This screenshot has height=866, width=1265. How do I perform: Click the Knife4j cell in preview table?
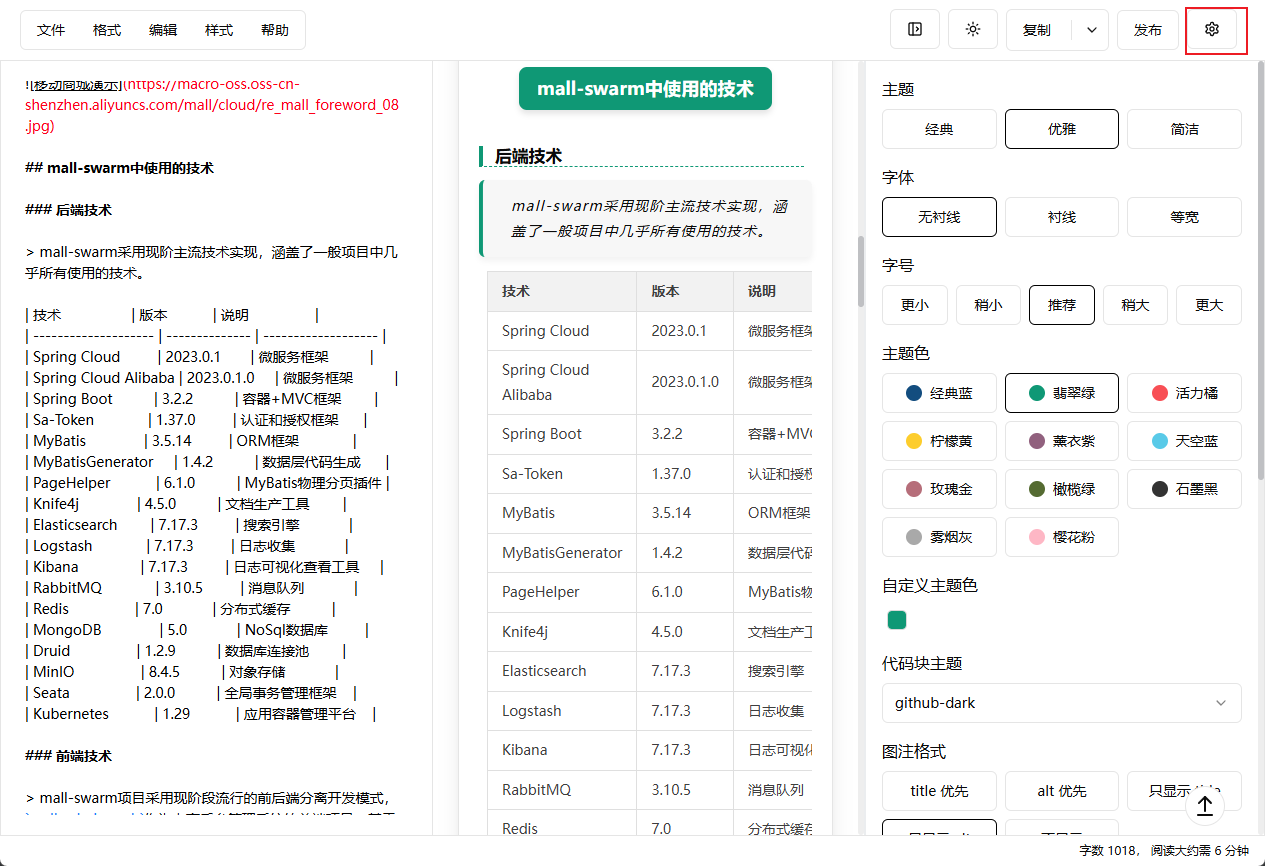tap(562, 632)
